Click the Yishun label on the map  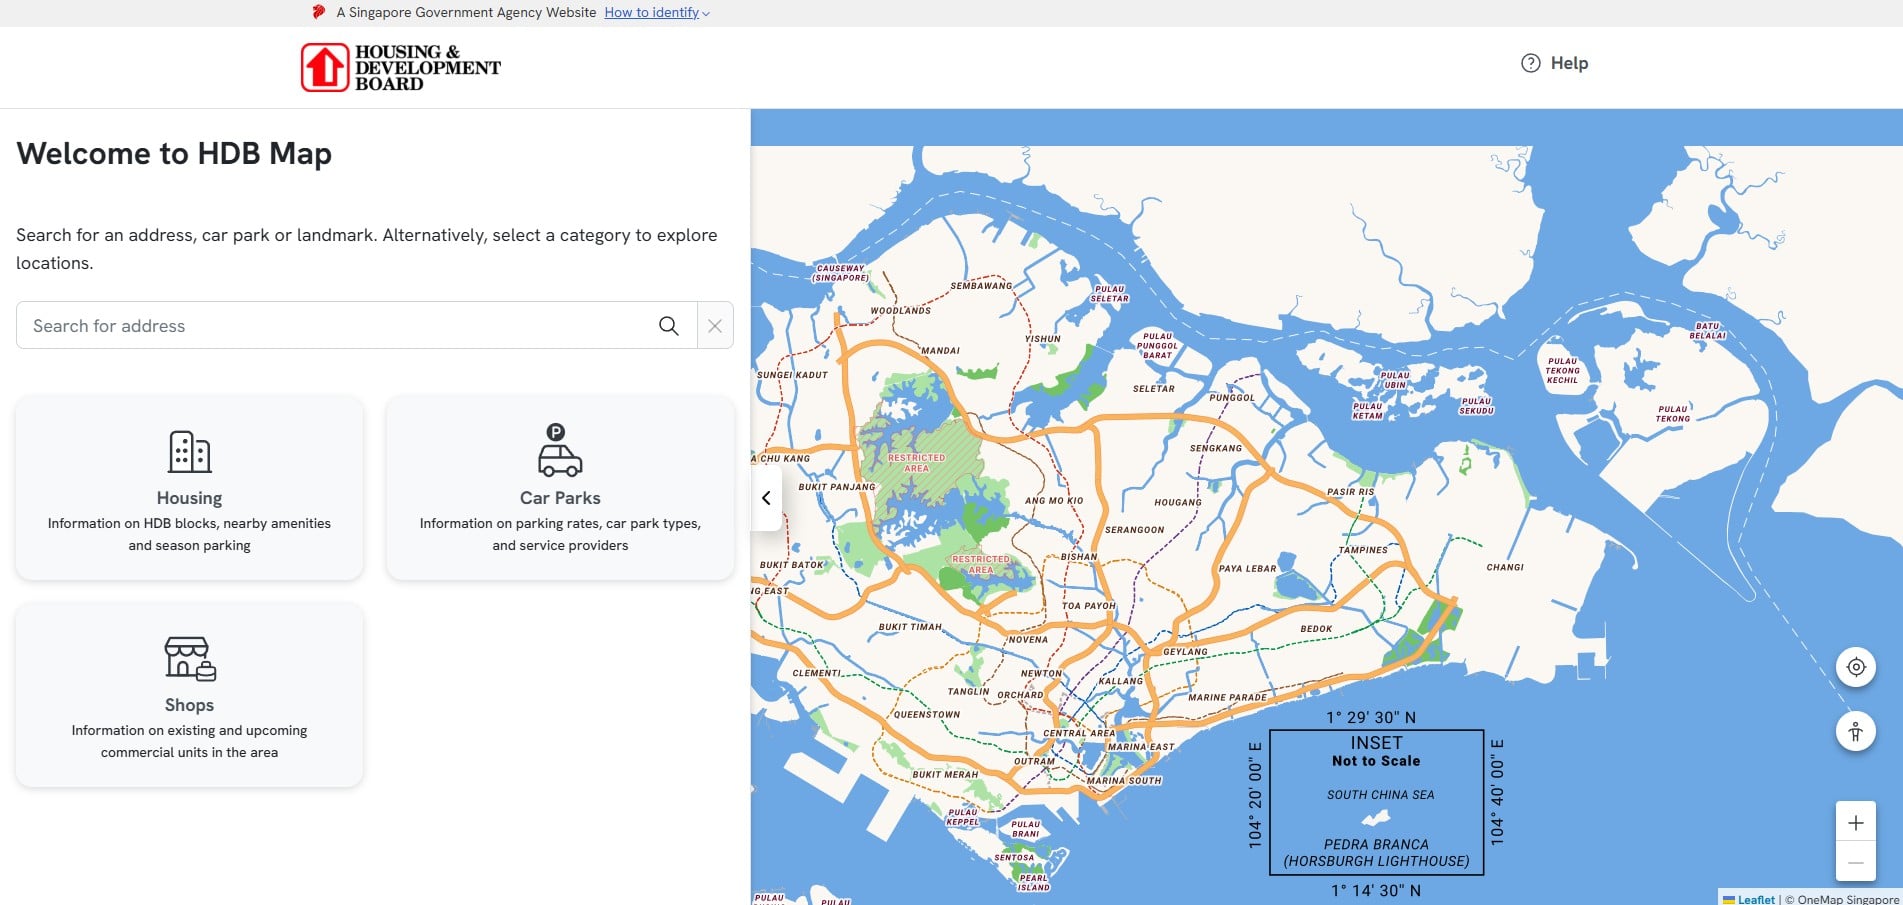[x=1043, y=339]
